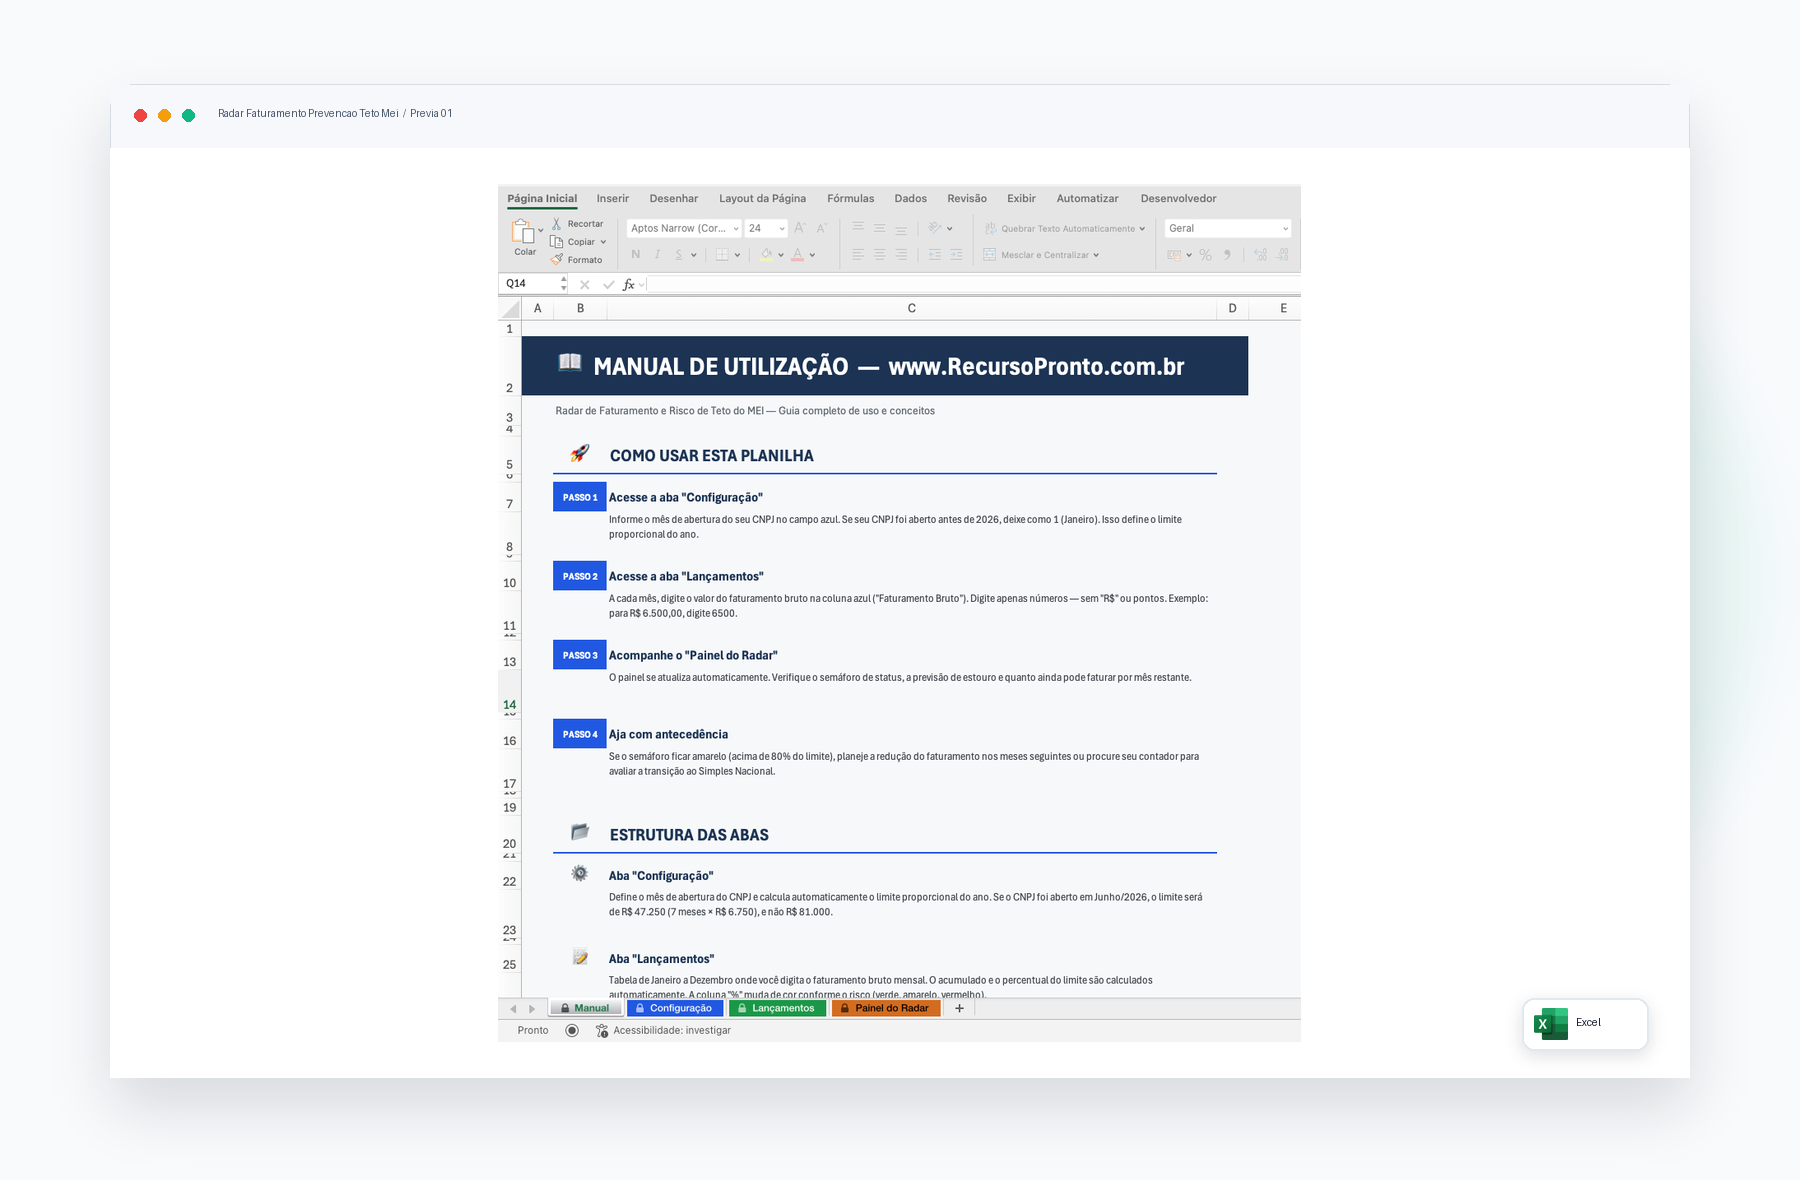Click inside the formula bar field
This screenshot has height=1180, width=1800.
point(972,285)
